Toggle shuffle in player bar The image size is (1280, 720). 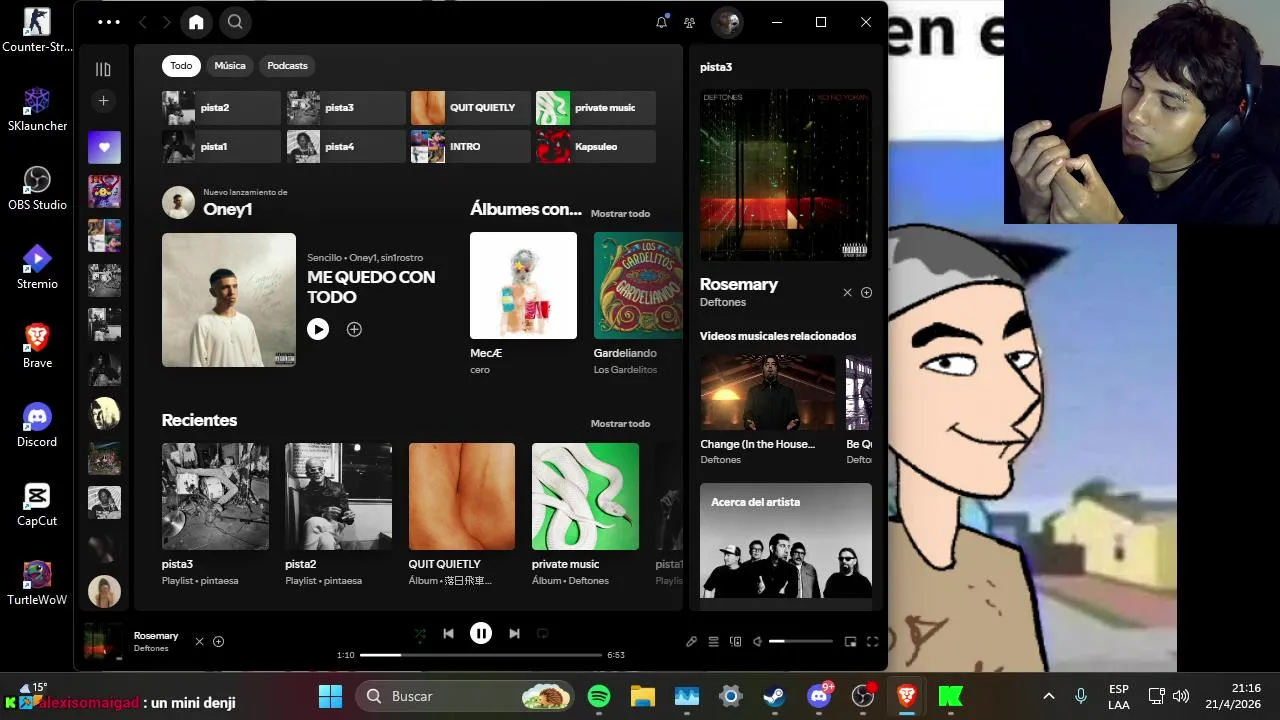pos(419,633)
